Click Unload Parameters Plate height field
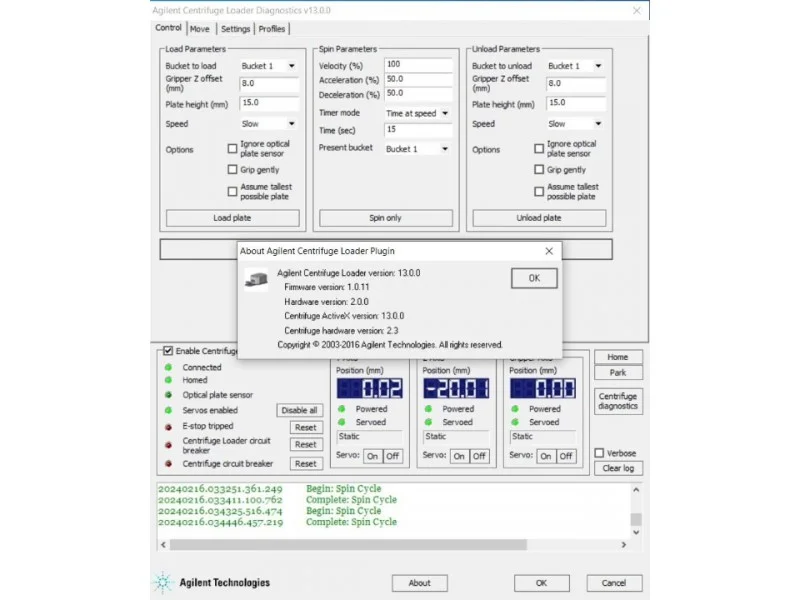Screen dimensions: 800x600 pos(576,103)
